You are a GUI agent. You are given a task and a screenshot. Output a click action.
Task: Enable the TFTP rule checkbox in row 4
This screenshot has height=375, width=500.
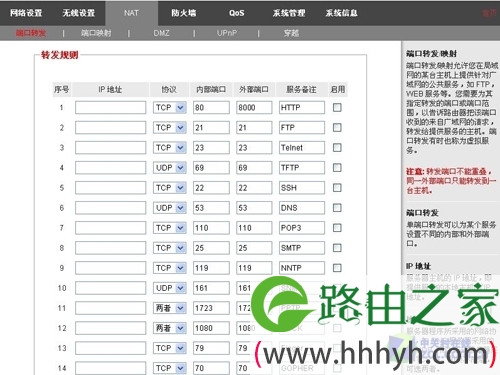click(x=337, y=167)
